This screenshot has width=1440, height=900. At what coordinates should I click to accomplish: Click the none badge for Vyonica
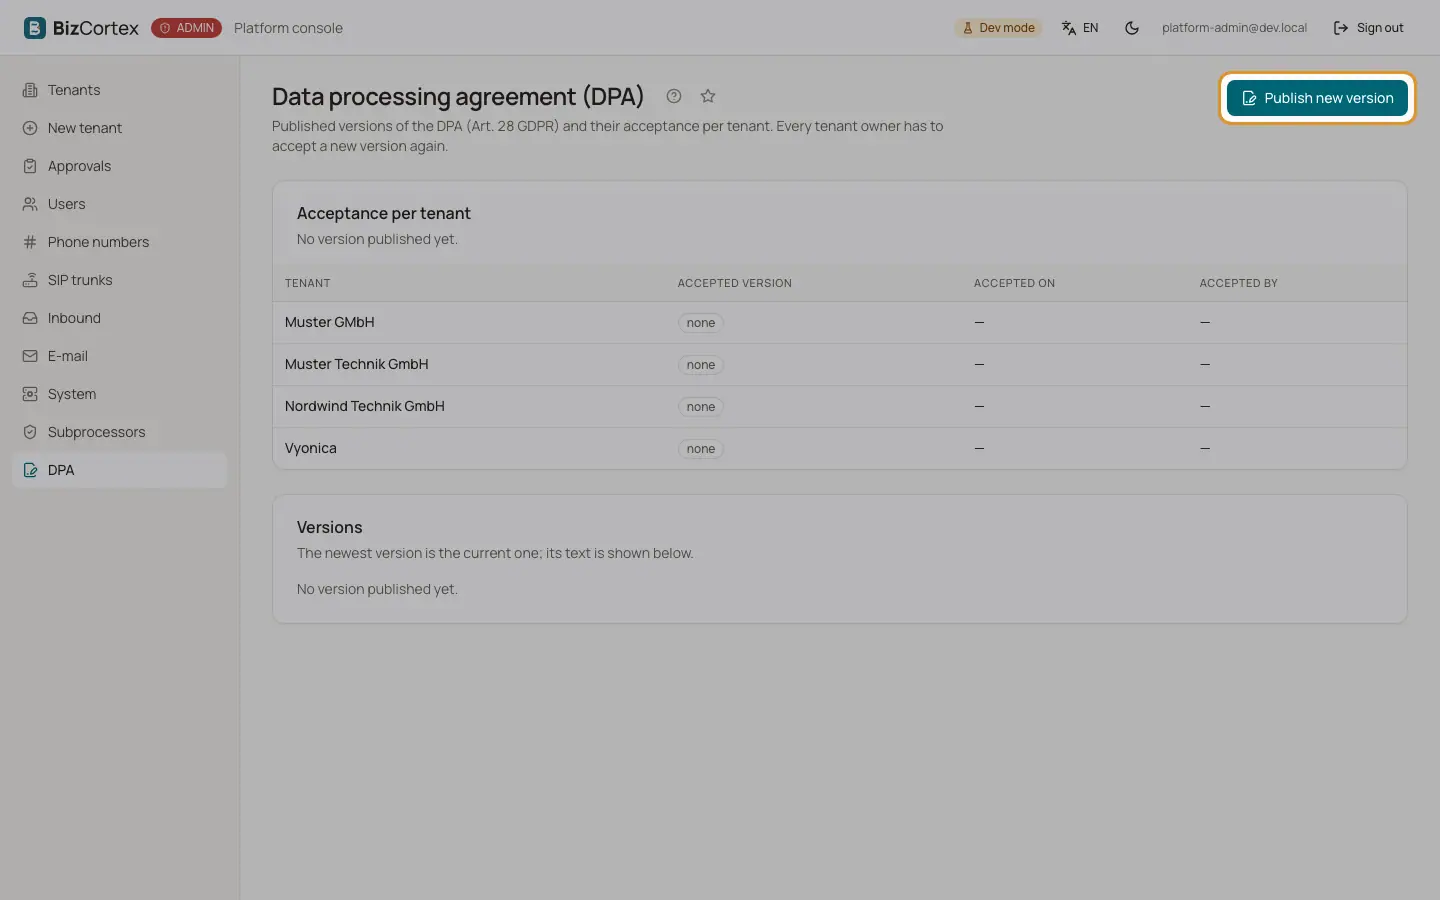pos(701,449)
